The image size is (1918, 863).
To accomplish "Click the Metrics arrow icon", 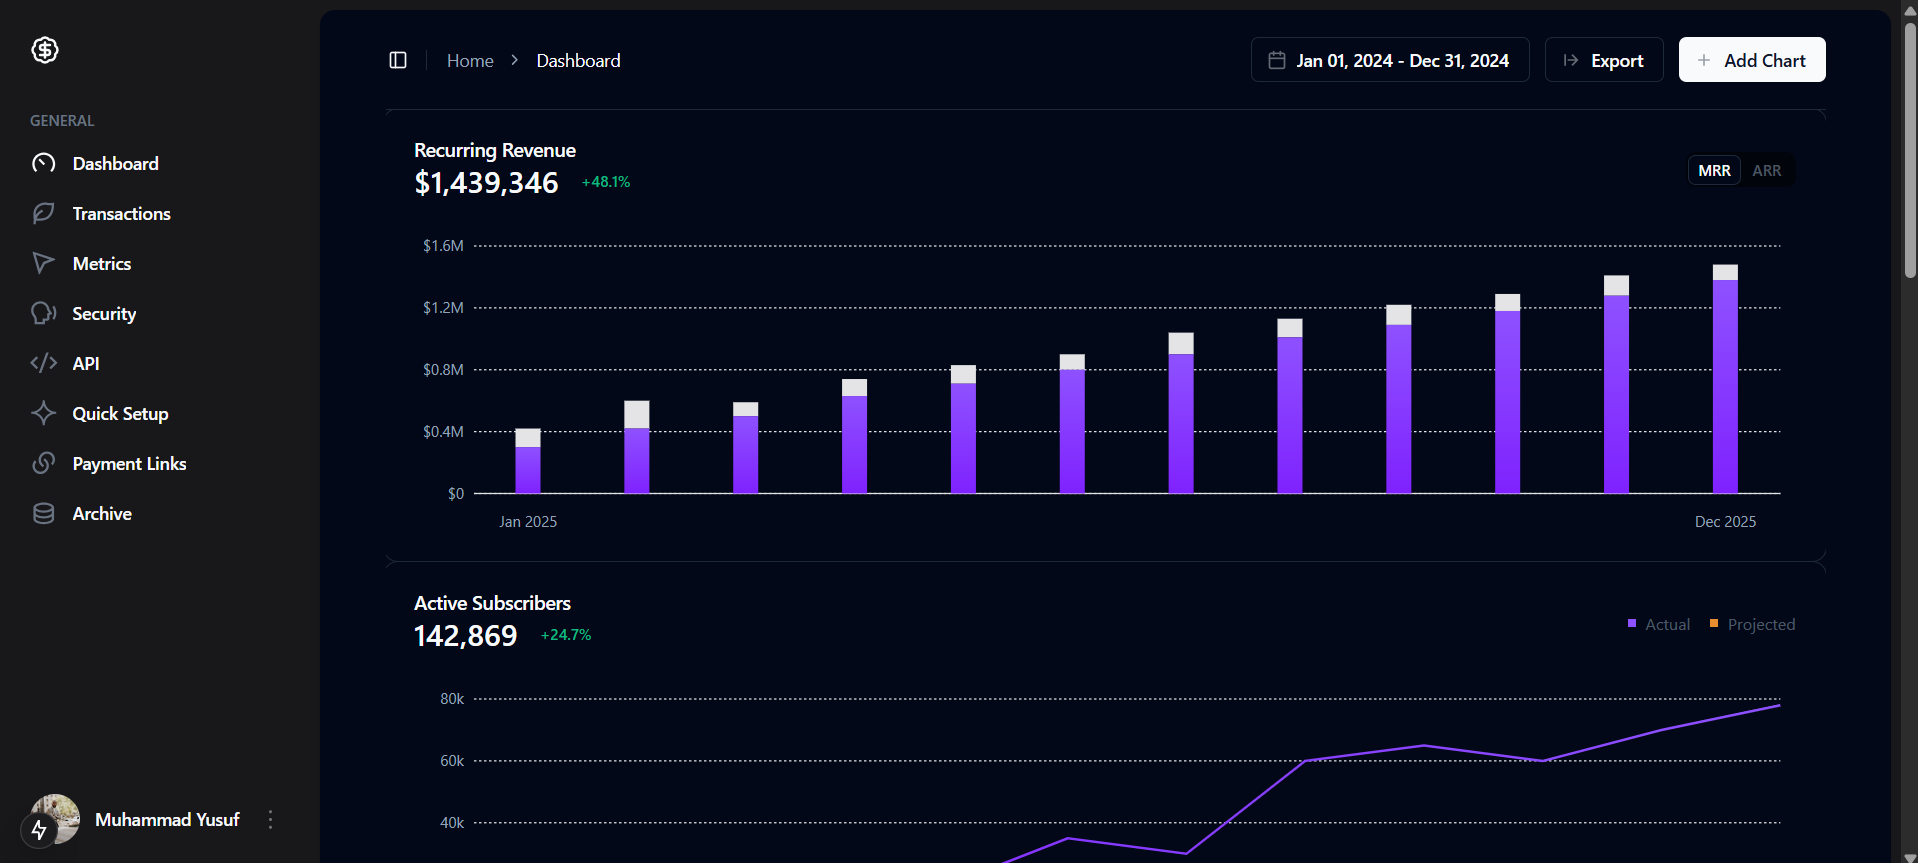I will [x=44, y=263].
